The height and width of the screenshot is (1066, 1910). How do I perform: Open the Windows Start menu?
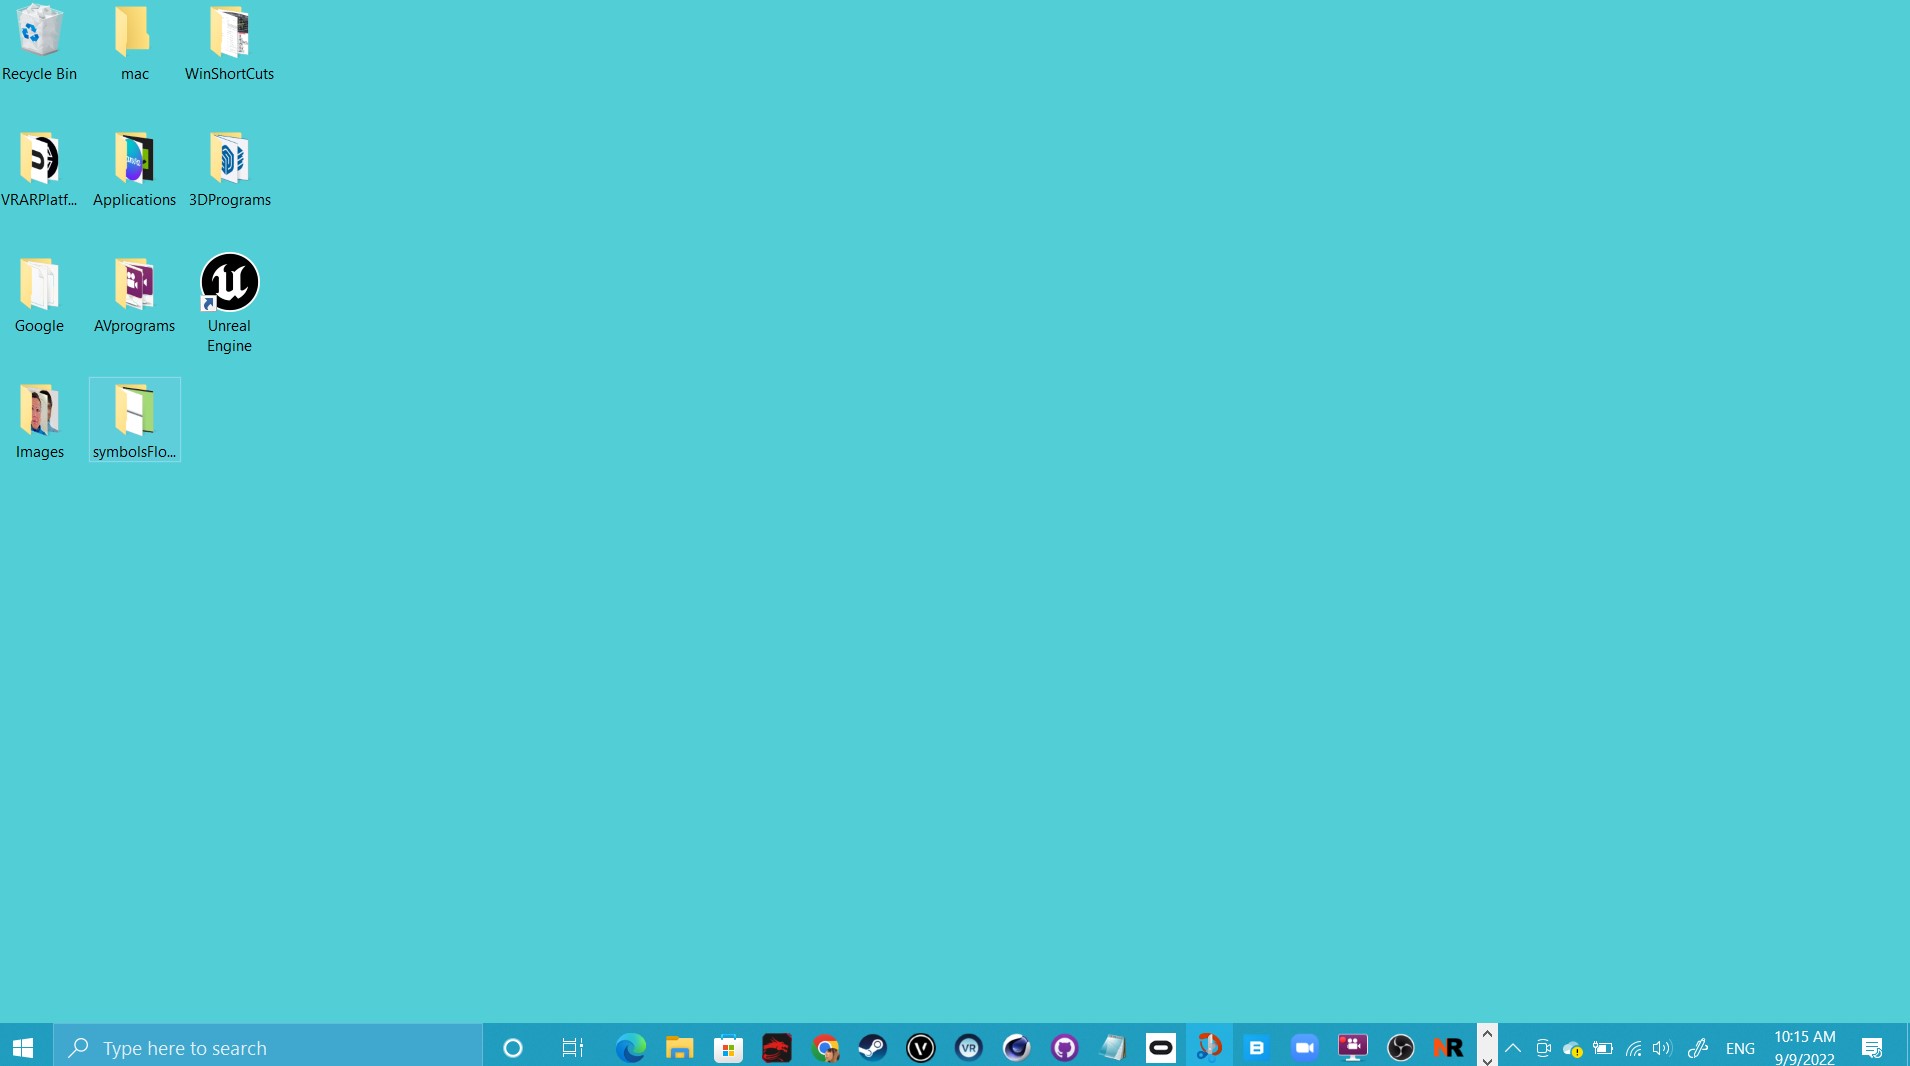pyautogui.click(x=24, y=1047)
